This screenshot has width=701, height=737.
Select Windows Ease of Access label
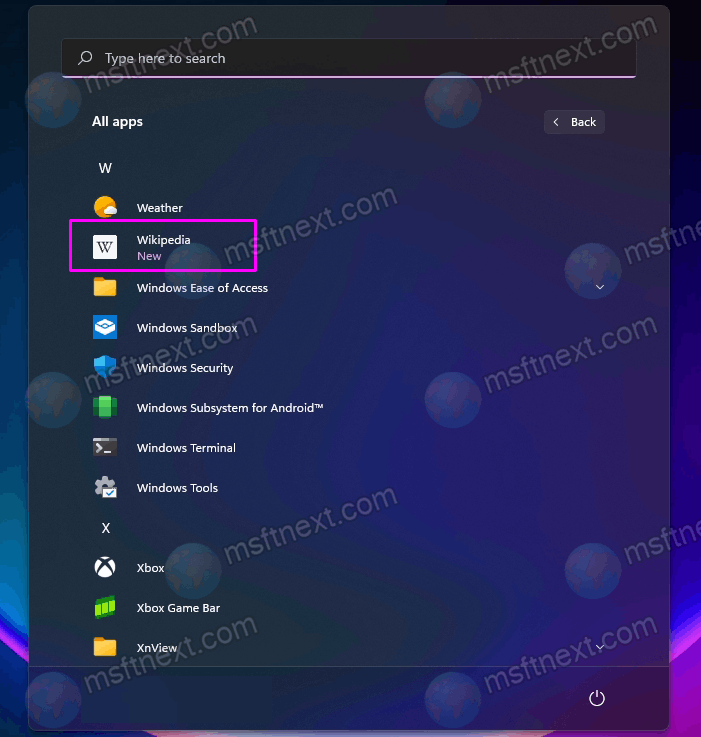coord(202,288)
